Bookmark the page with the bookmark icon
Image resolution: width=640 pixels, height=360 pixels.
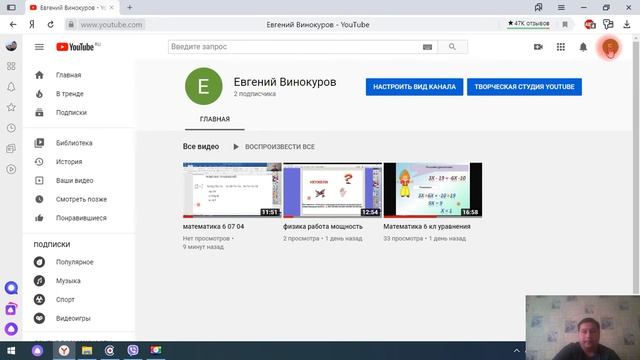(x=565, y=24)
